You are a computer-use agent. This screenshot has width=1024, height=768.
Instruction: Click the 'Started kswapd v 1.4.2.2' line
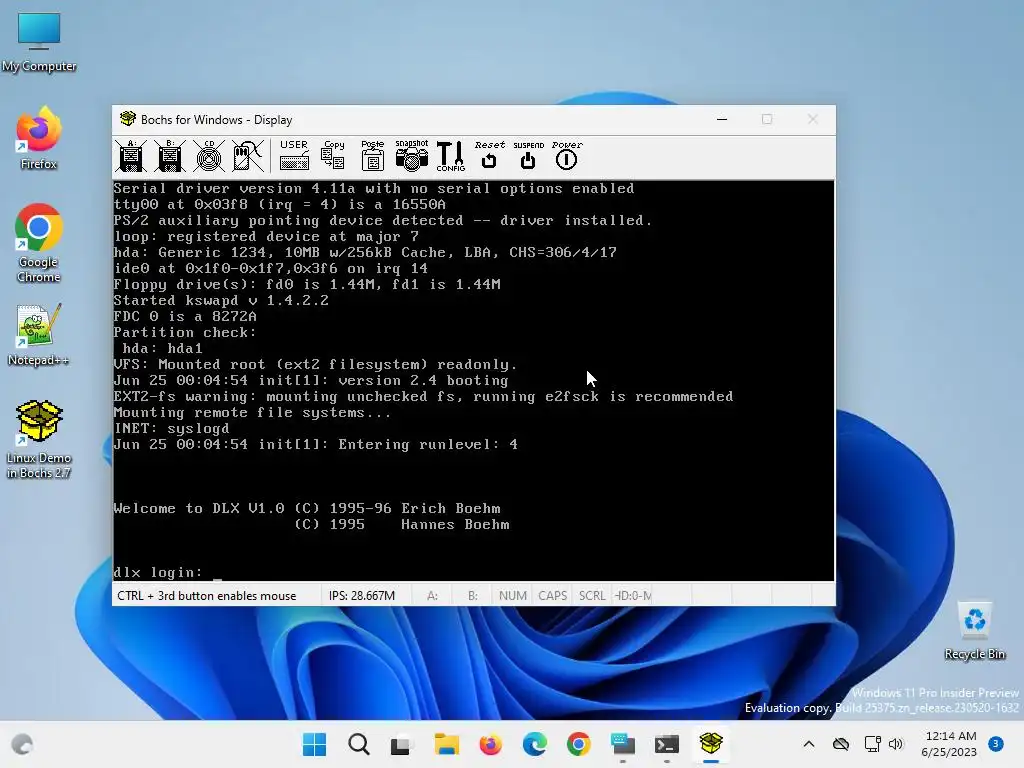(x=221, y=300)
